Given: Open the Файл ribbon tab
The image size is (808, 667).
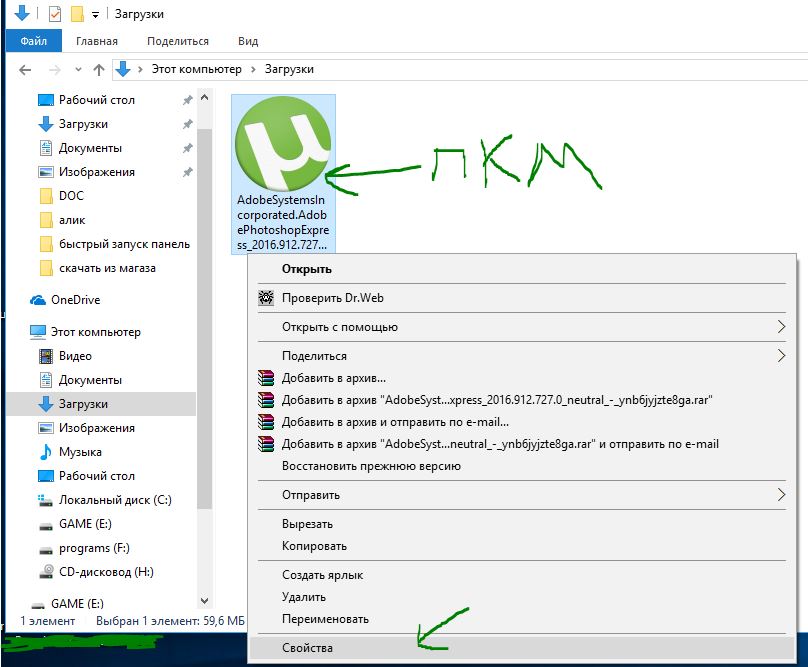Looking at the screenshot, I should click(33, 41).
